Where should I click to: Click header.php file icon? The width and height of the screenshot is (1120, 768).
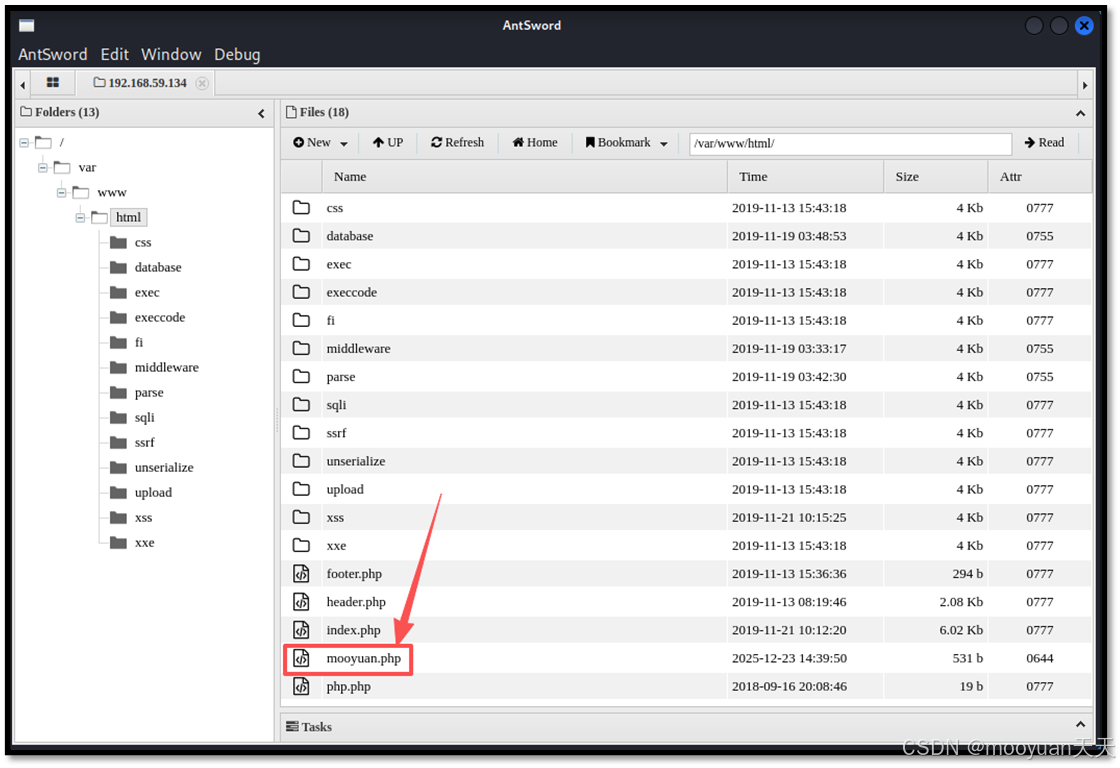301,602
